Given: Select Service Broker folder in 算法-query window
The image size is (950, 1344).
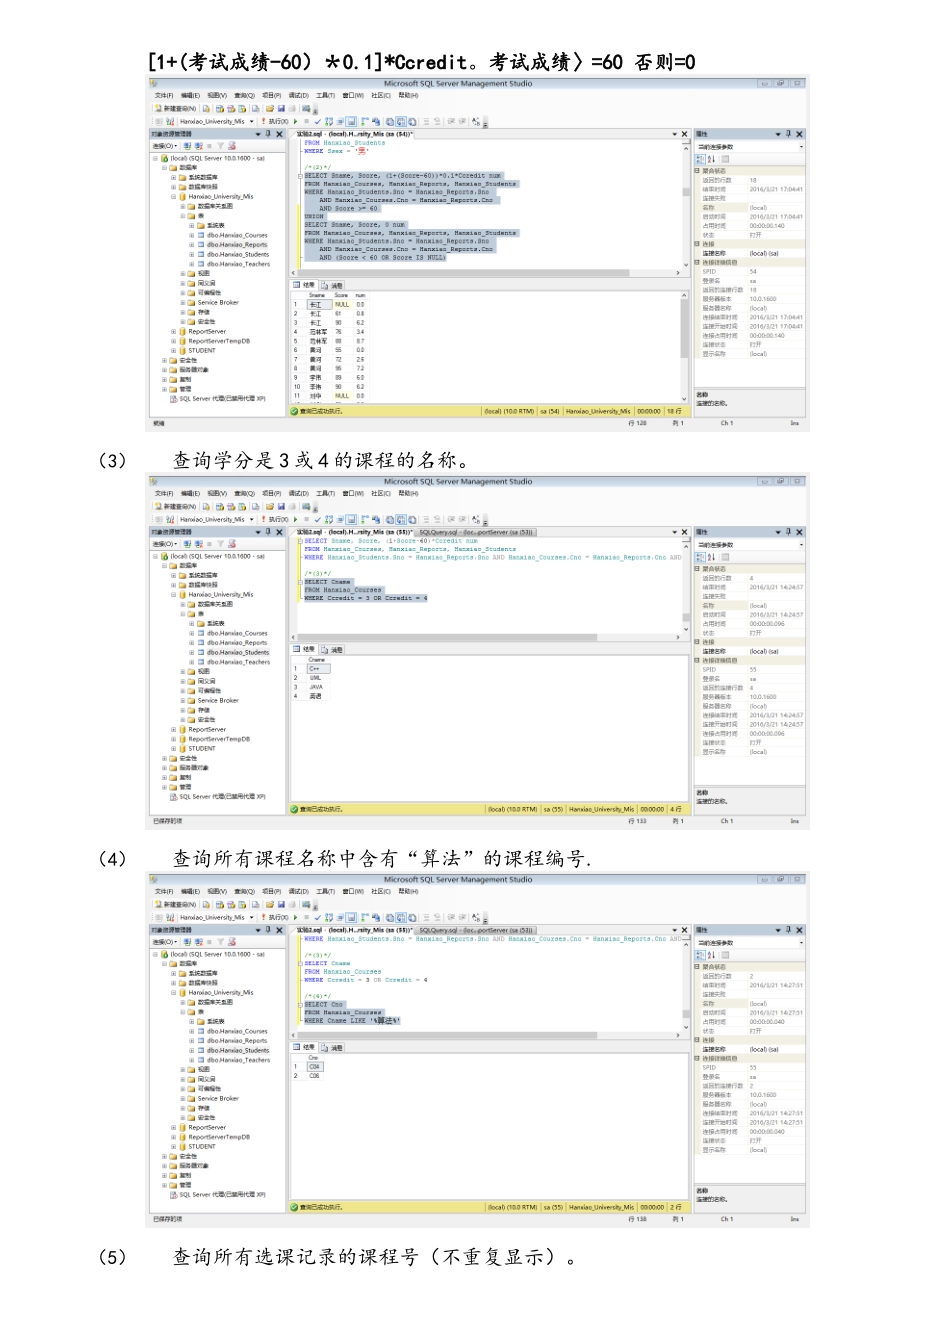Looking at the screenshot, I should [218, 1099].
